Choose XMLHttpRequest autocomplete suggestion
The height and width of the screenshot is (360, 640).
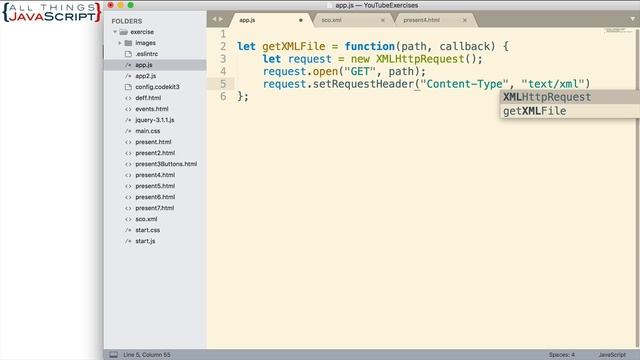point(570,97)
